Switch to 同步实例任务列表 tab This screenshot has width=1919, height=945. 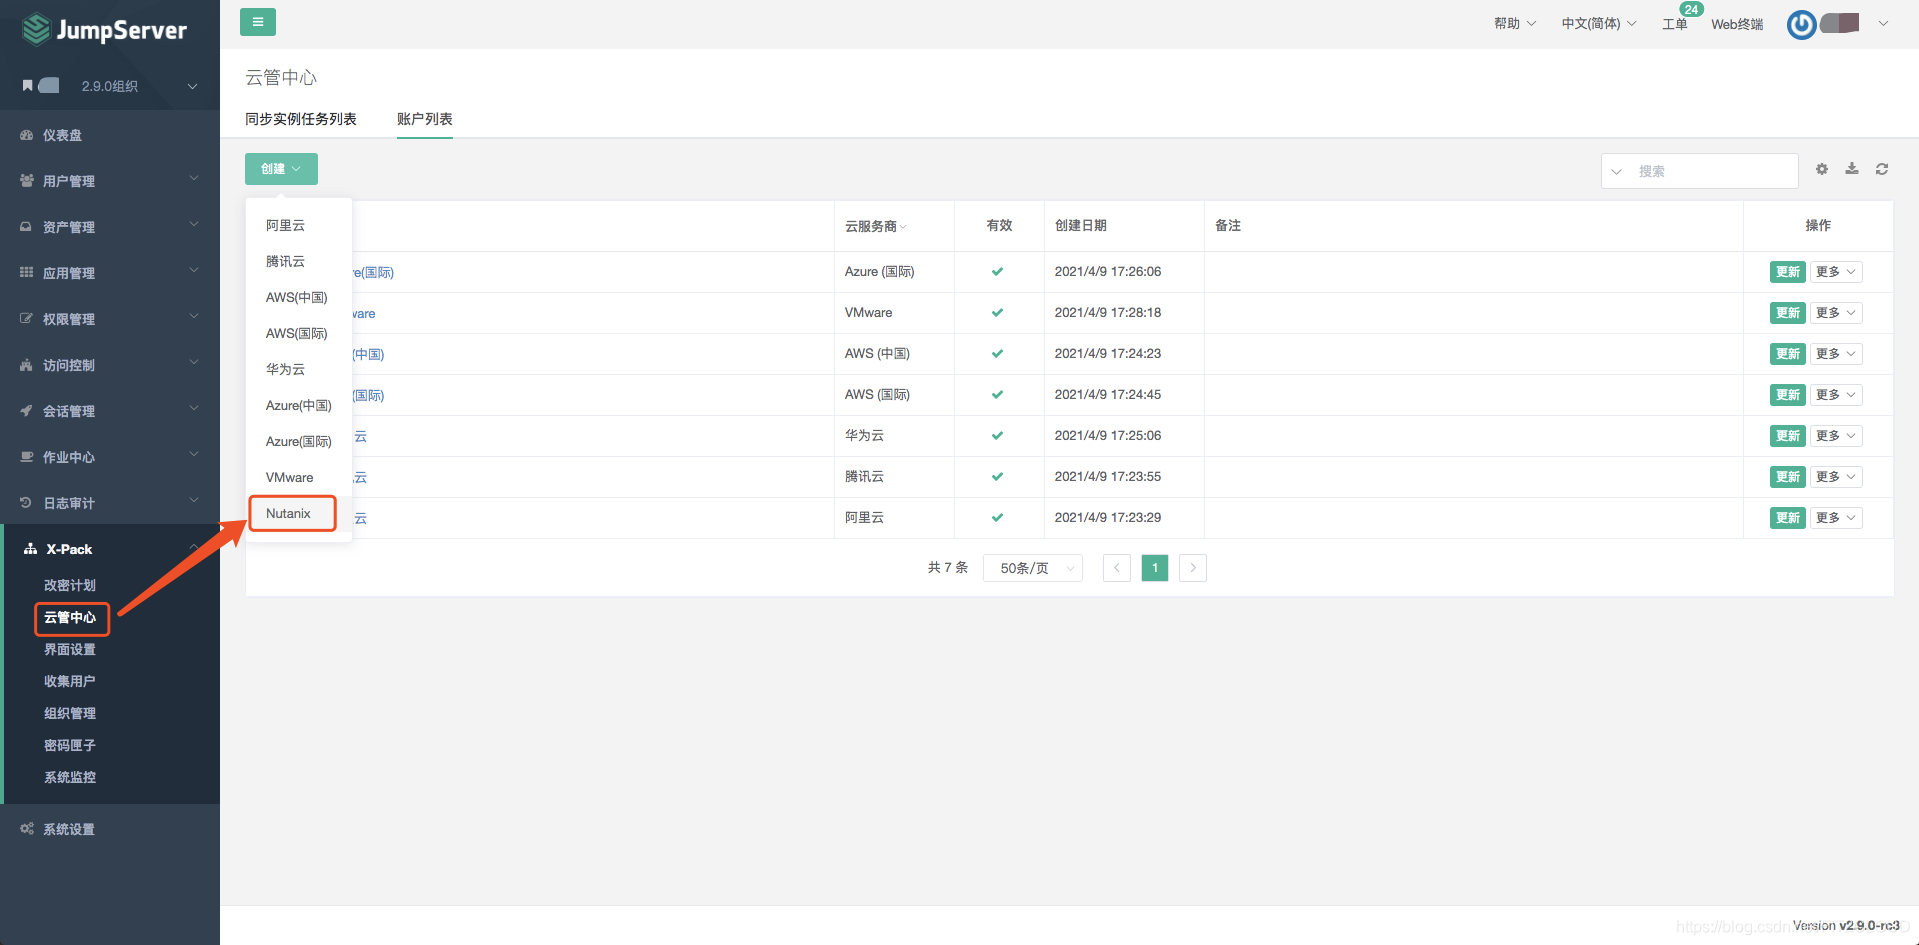click(301, 119)
